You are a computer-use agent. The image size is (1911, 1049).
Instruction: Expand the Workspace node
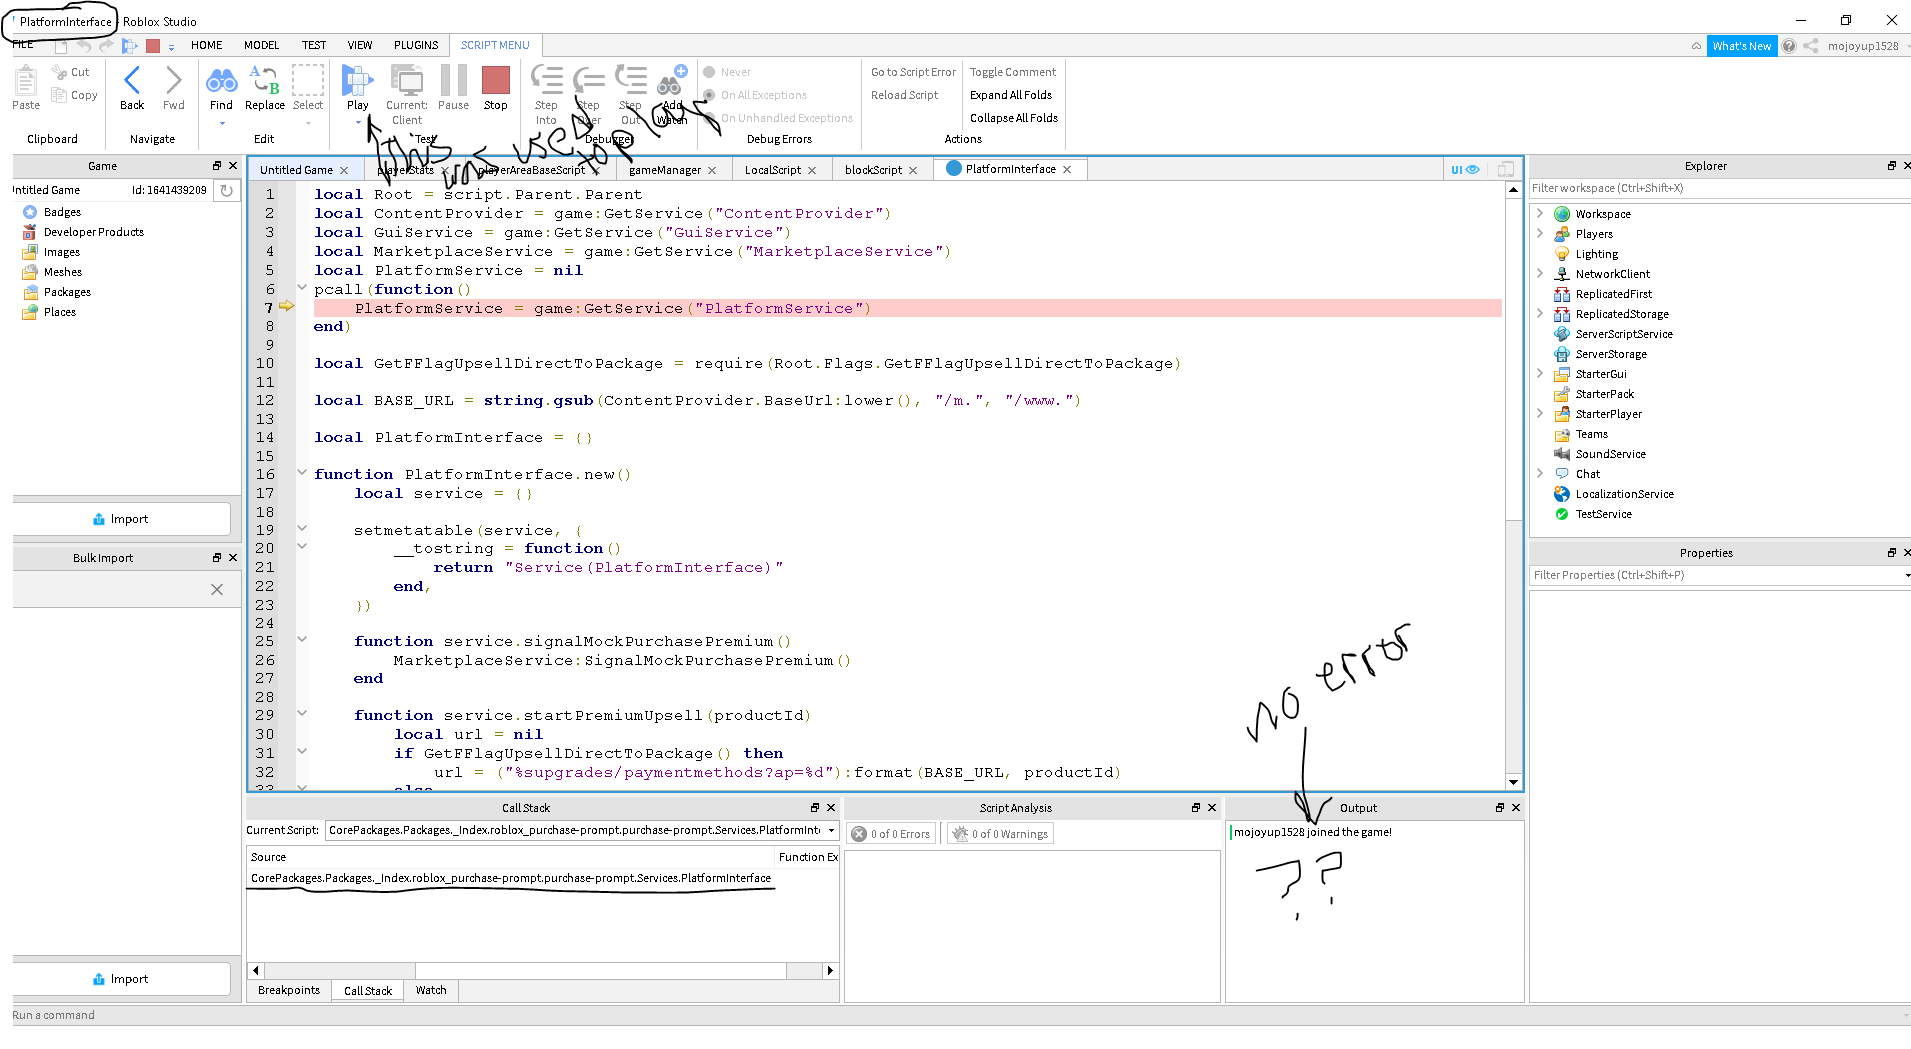[1540, 214]
